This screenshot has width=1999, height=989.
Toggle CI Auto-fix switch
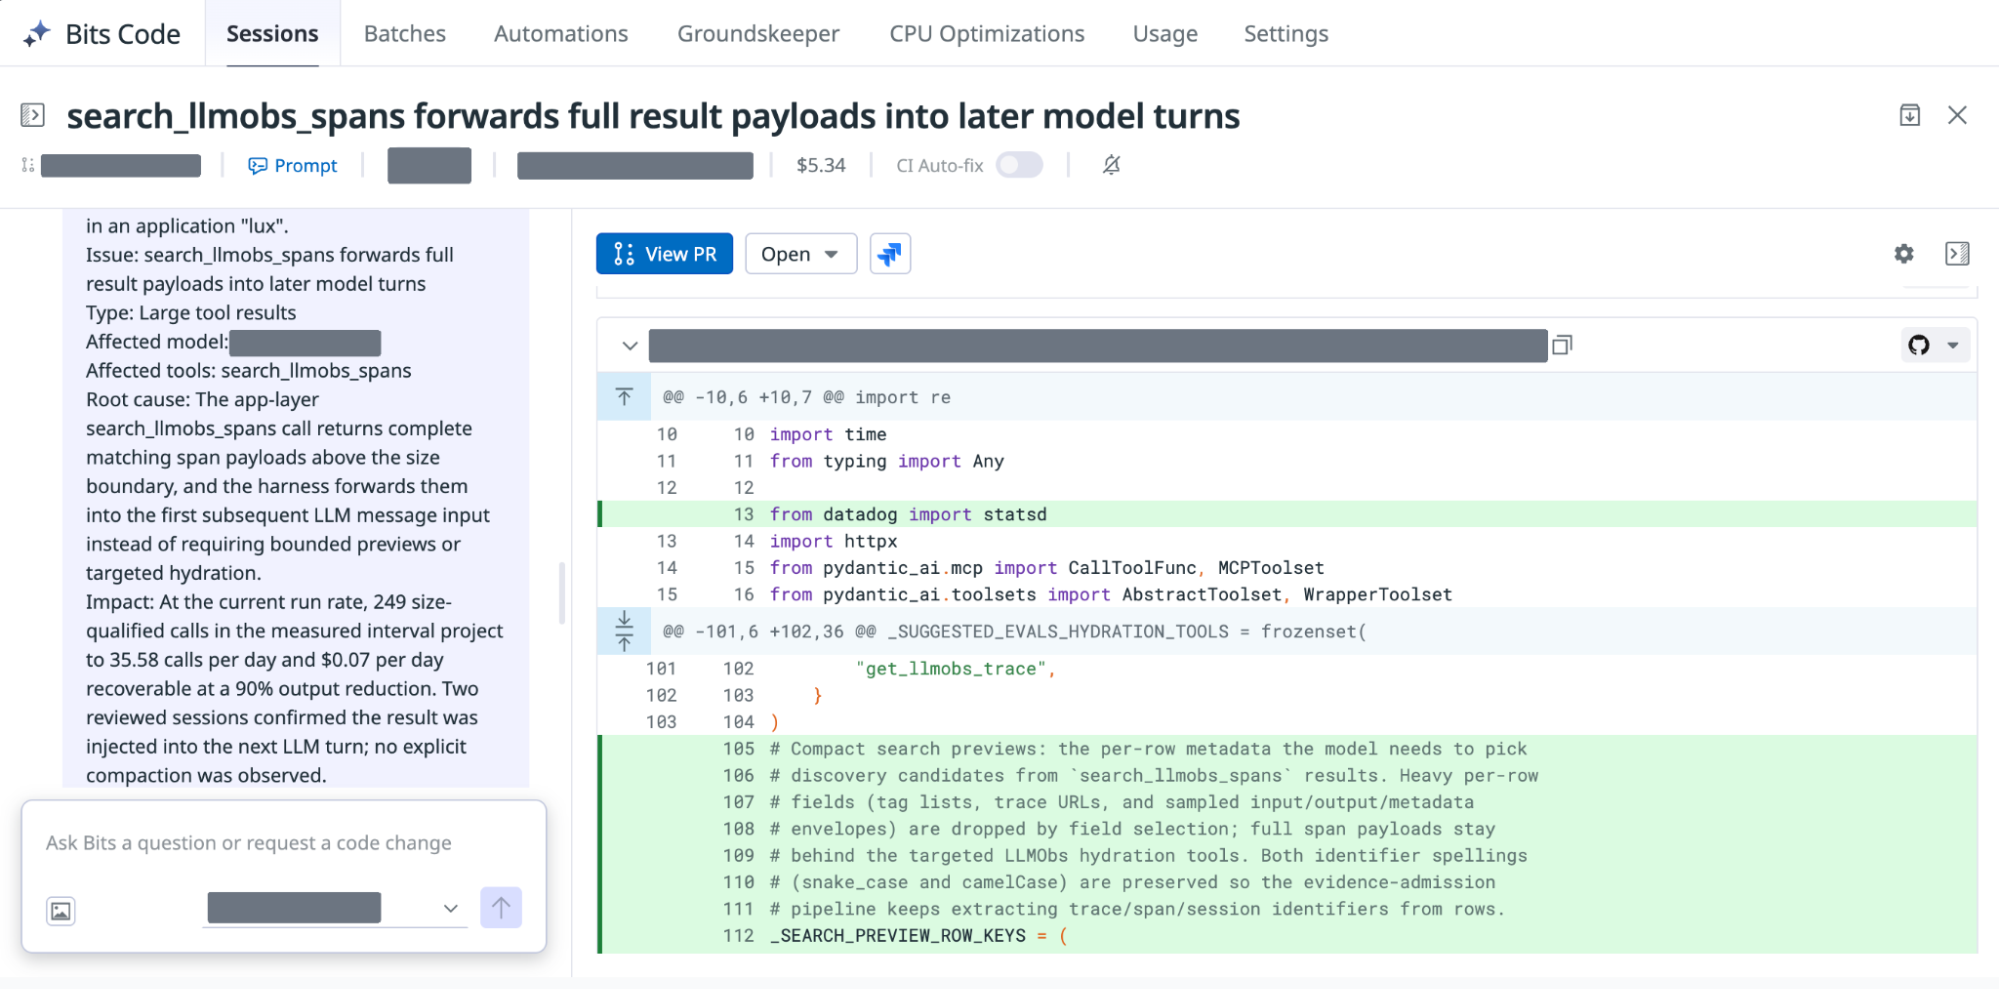pyautogui.click(x=1019, y=165)
